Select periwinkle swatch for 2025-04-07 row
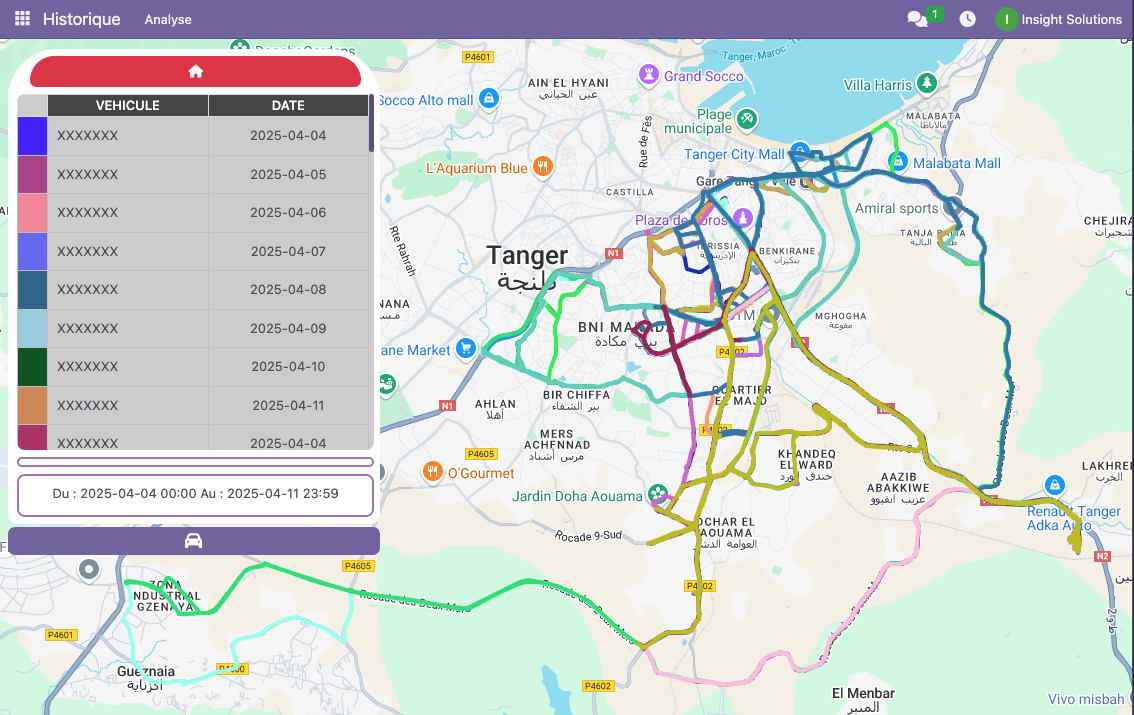Viewport: 1134px width, 715px height. coord(33,251)
